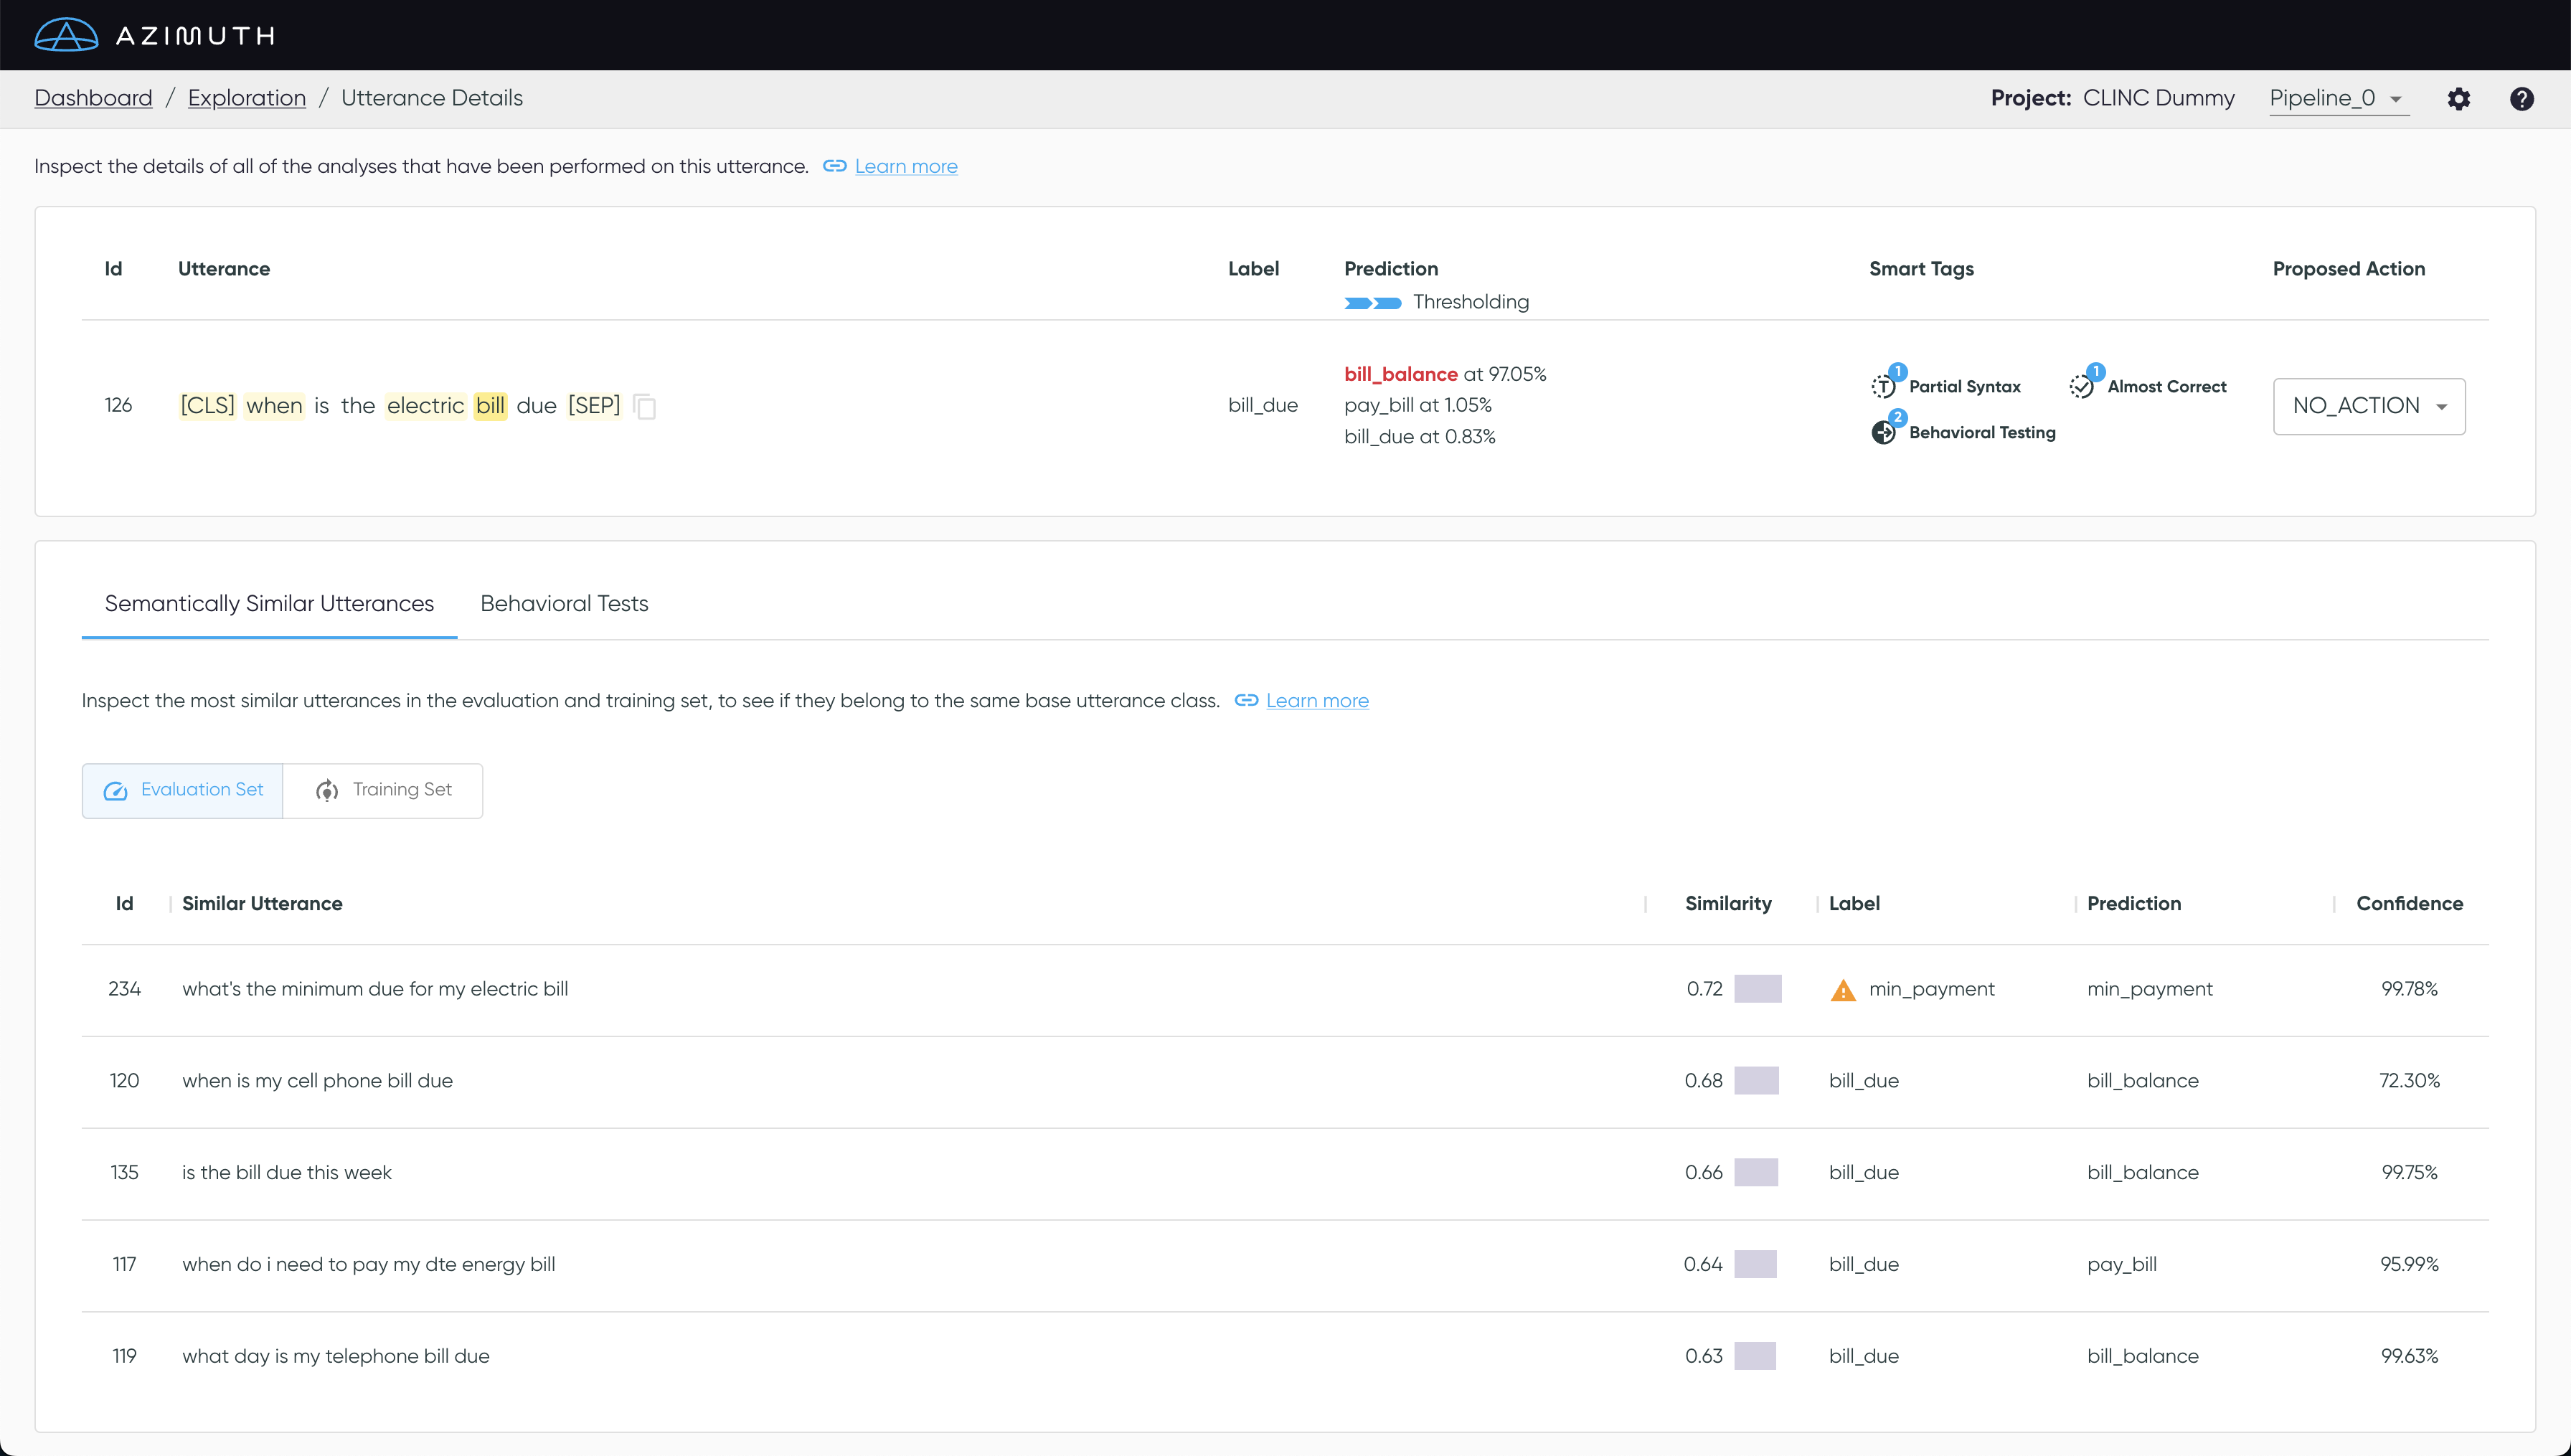Image resolution: width=2571 pixels, height=1456 pixels.
Task: Select row 'when is my cell phone bill due'
Action: pos(1285,1081)
